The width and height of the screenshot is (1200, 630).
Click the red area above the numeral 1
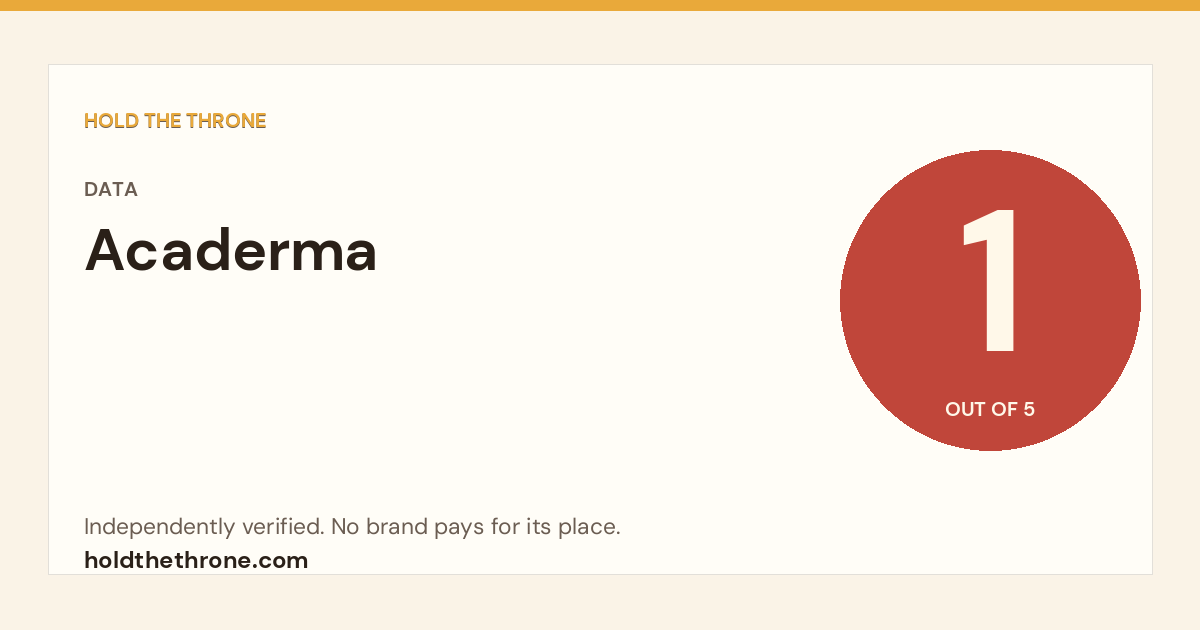(990, 180)
